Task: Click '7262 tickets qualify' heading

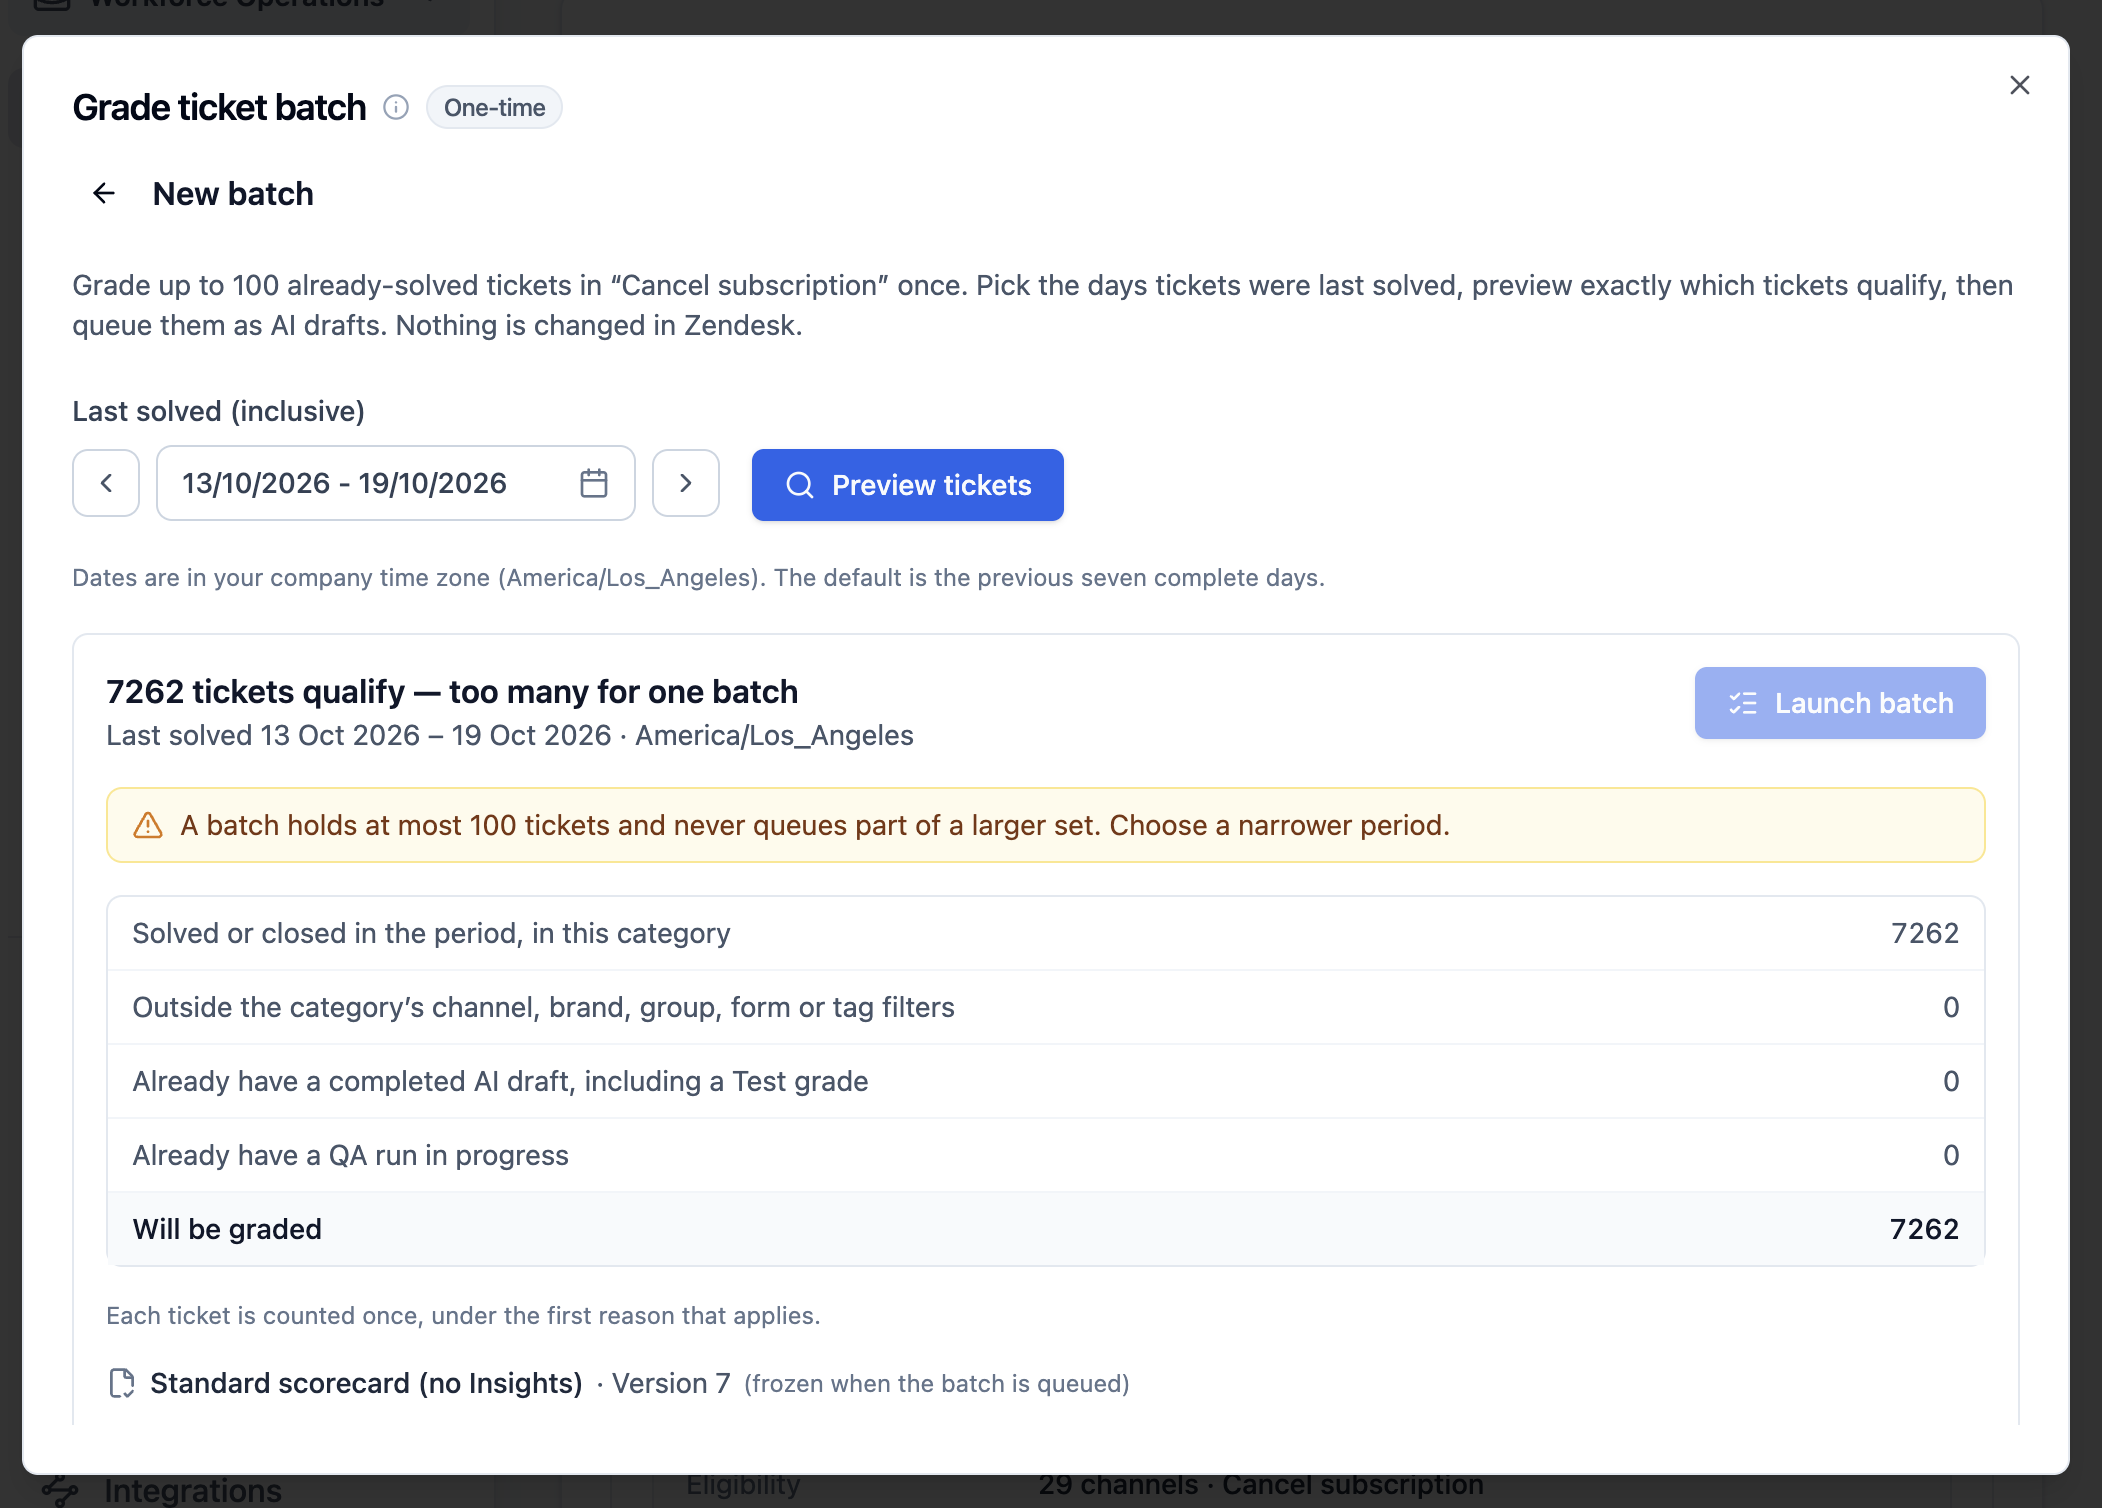Action: click(452, 691)
